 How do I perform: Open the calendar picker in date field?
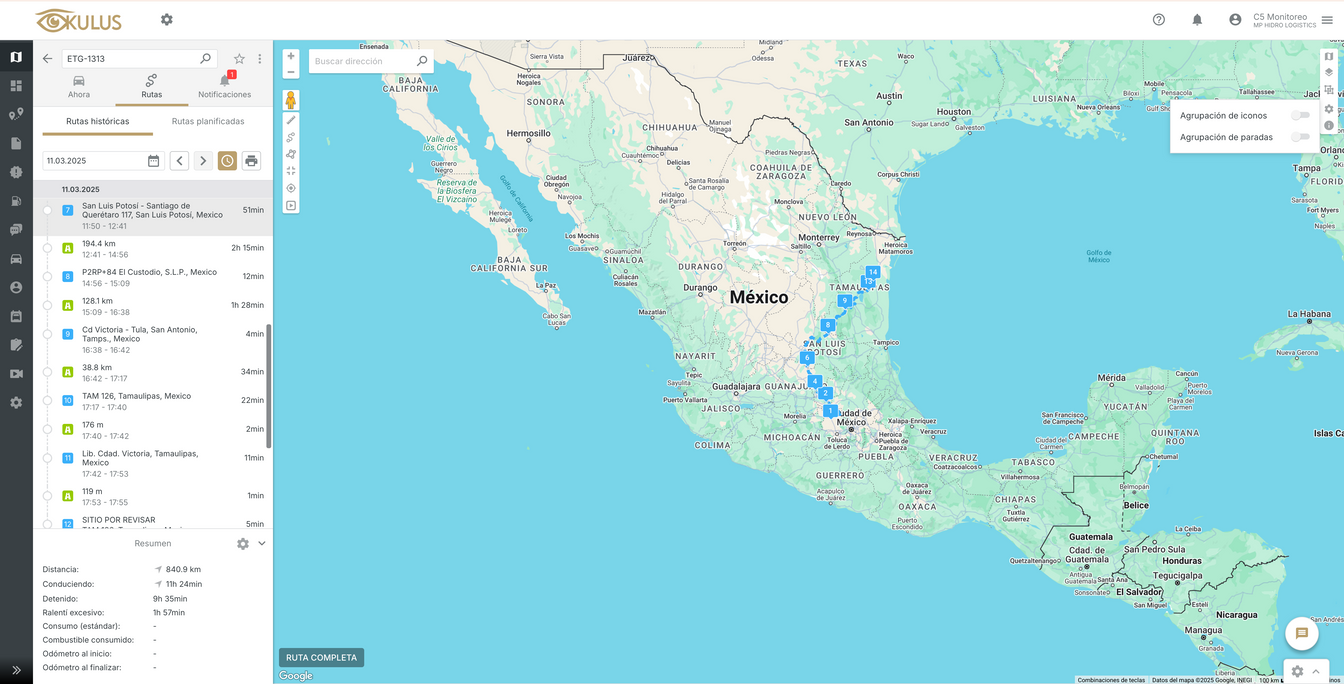point(153,161)
